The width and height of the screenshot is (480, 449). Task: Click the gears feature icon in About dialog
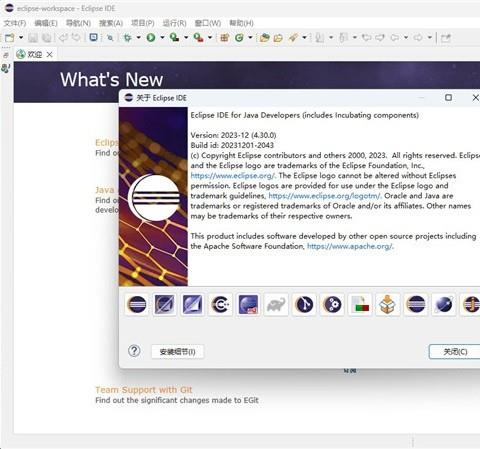(332, 304)
